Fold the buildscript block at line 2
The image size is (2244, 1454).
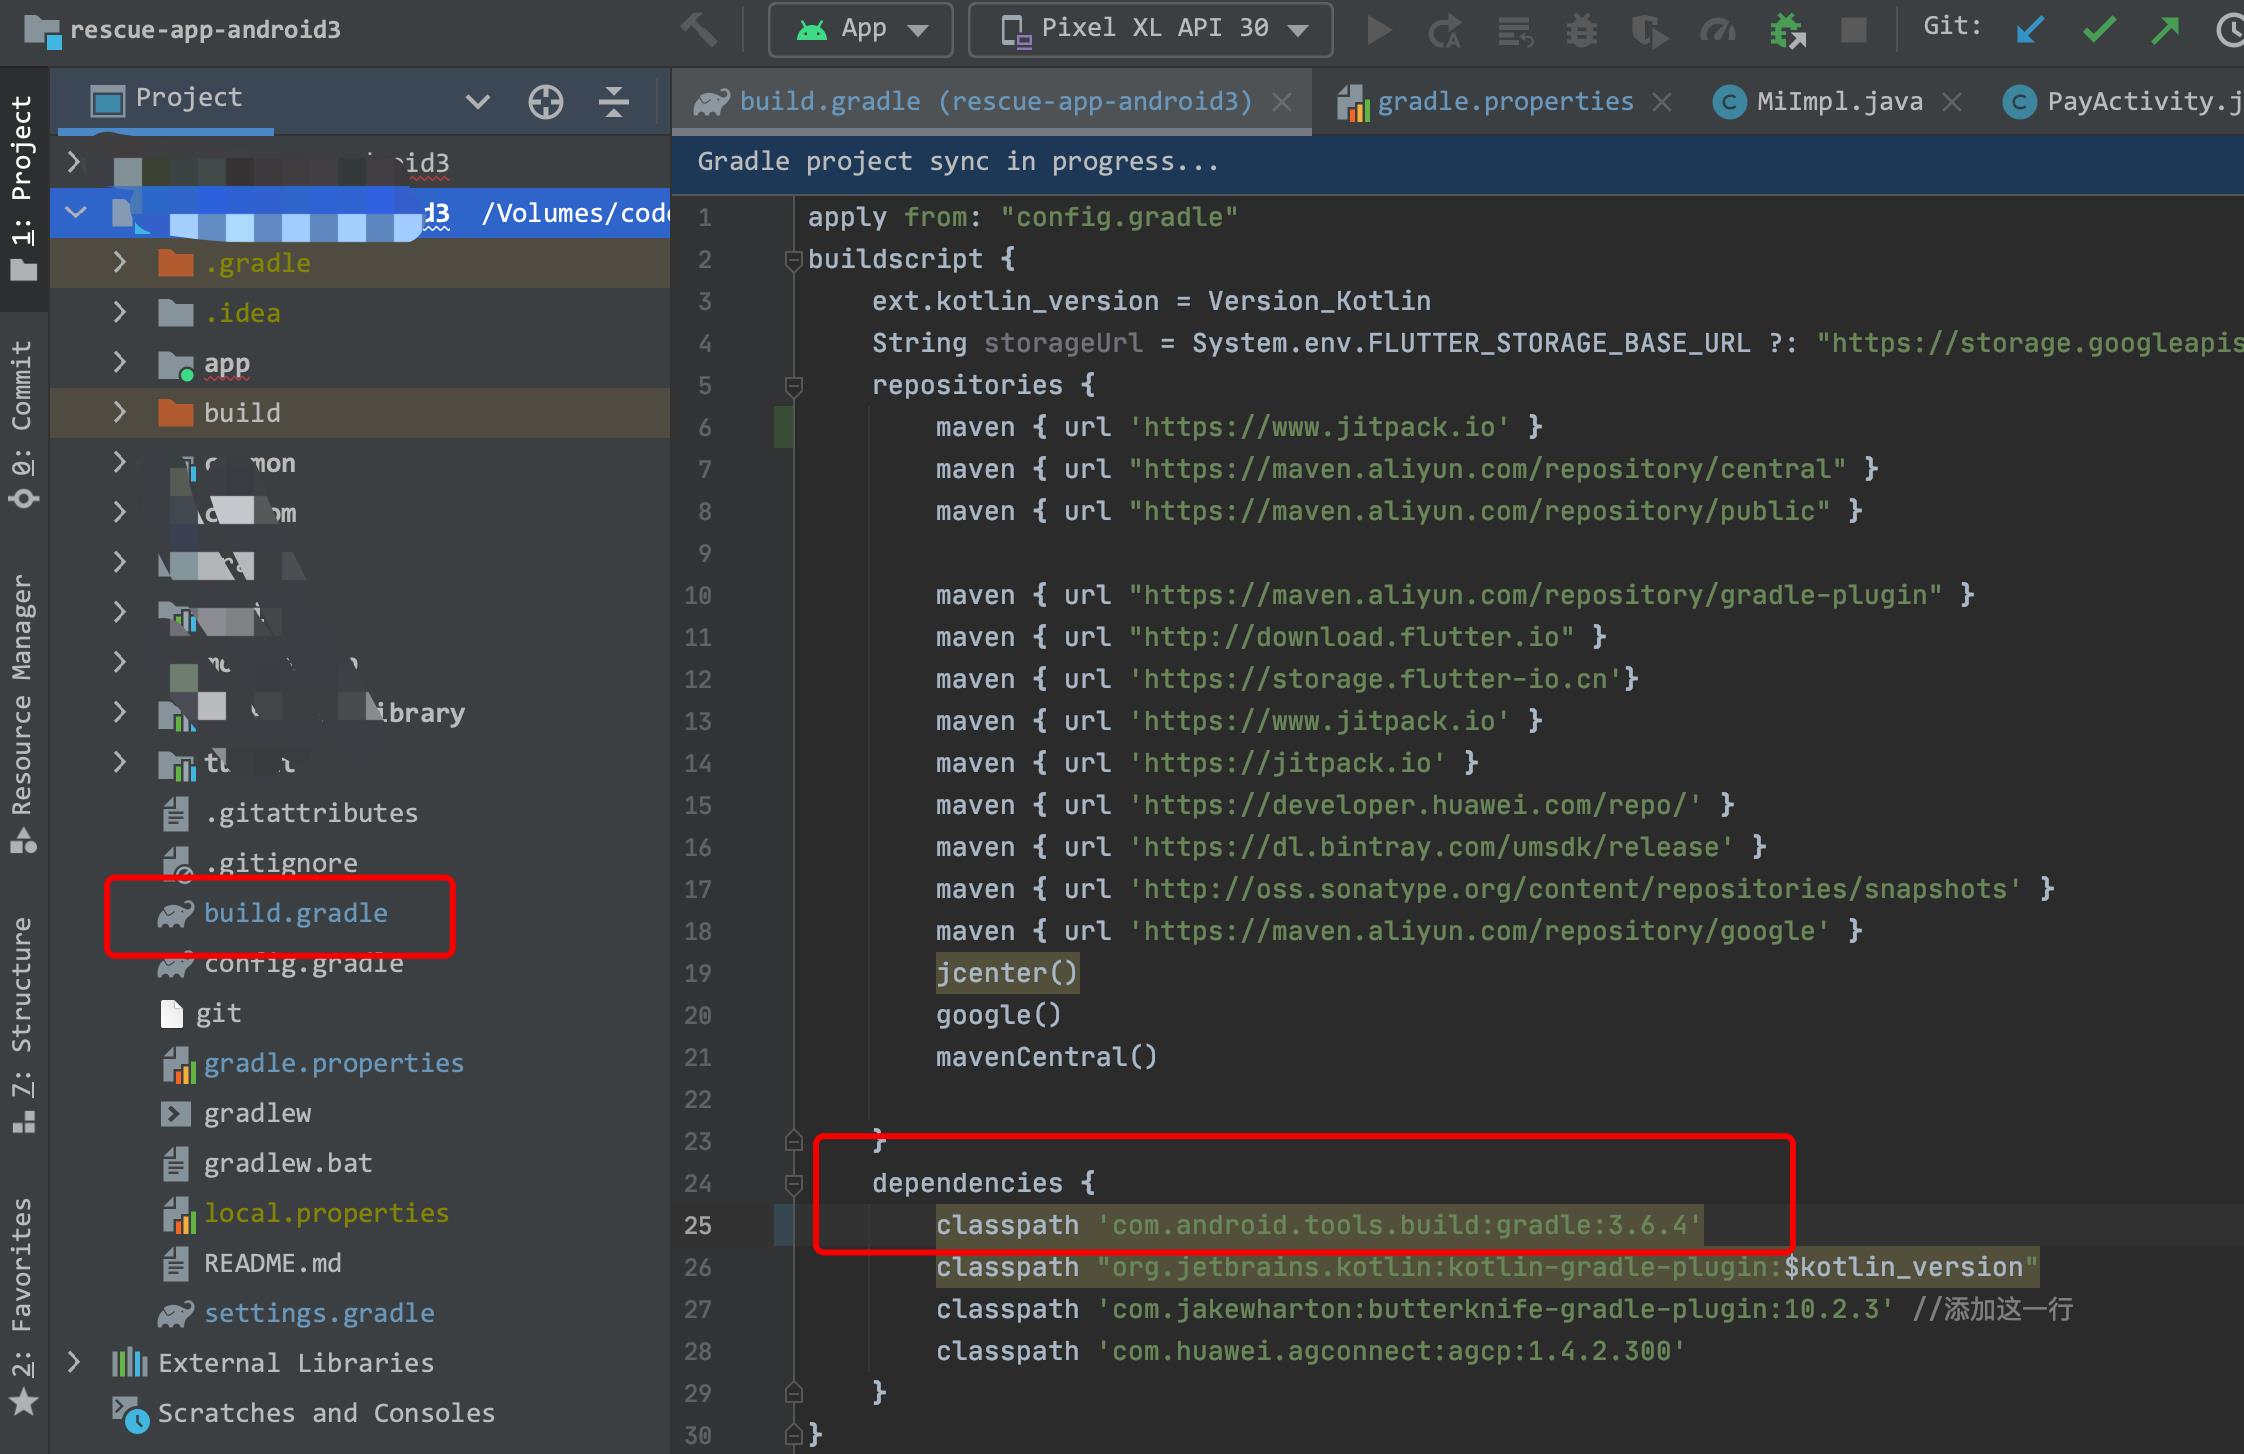pyautogui.click(x=794, y=260)
